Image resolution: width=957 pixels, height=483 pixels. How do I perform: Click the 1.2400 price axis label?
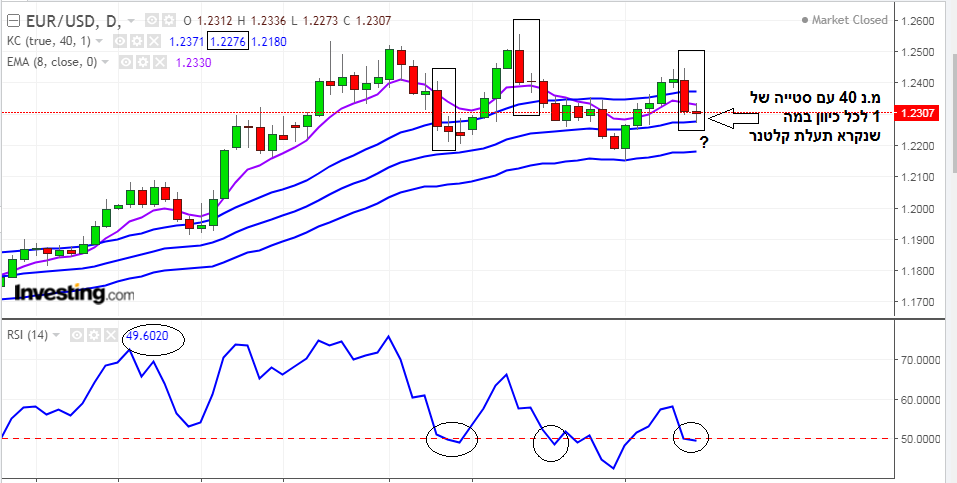[917, 84]
